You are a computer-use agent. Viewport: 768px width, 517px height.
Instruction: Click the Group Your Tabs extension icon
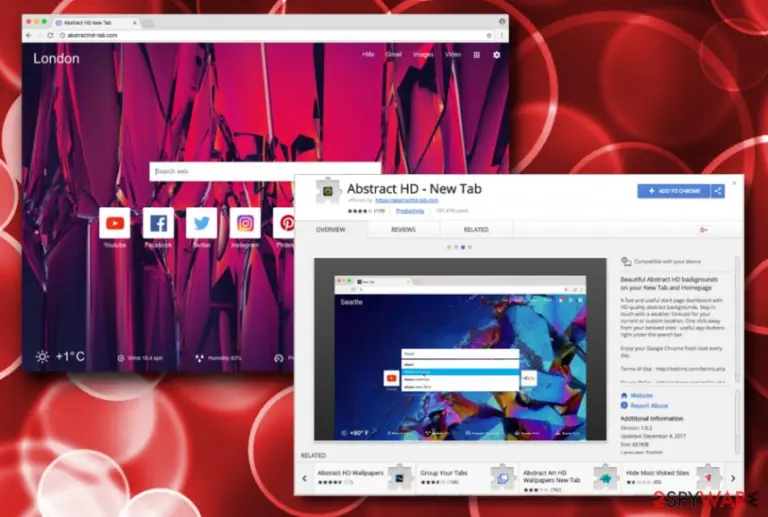coord(503,477)
